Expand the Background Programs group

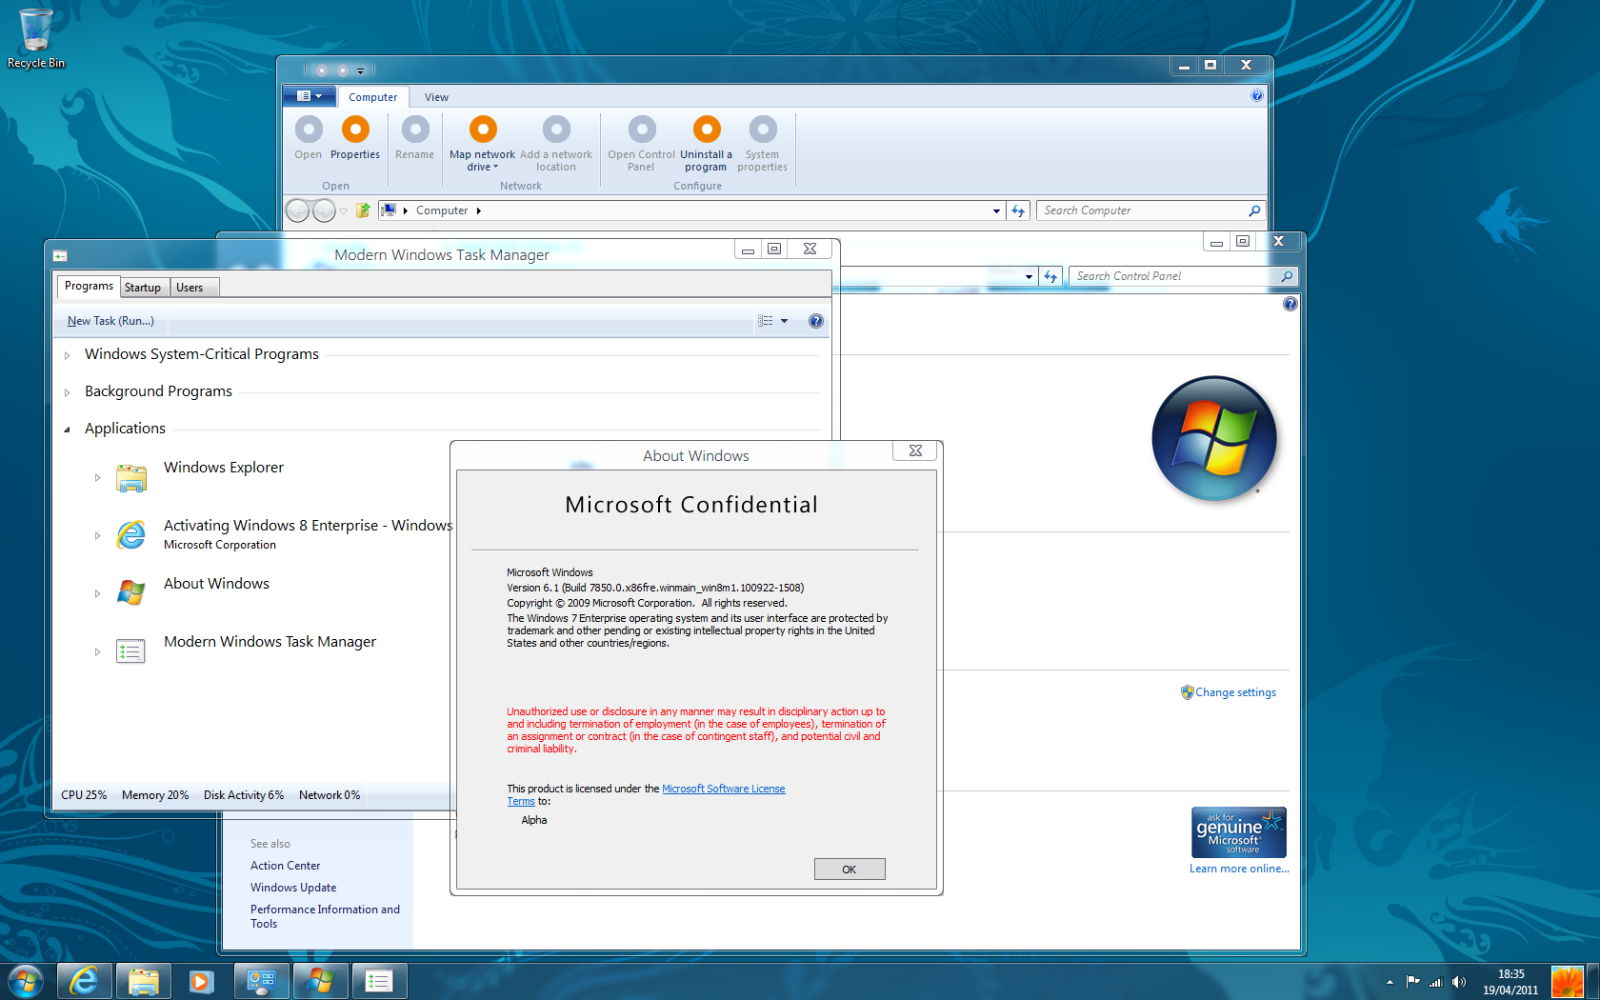[67, 392]
